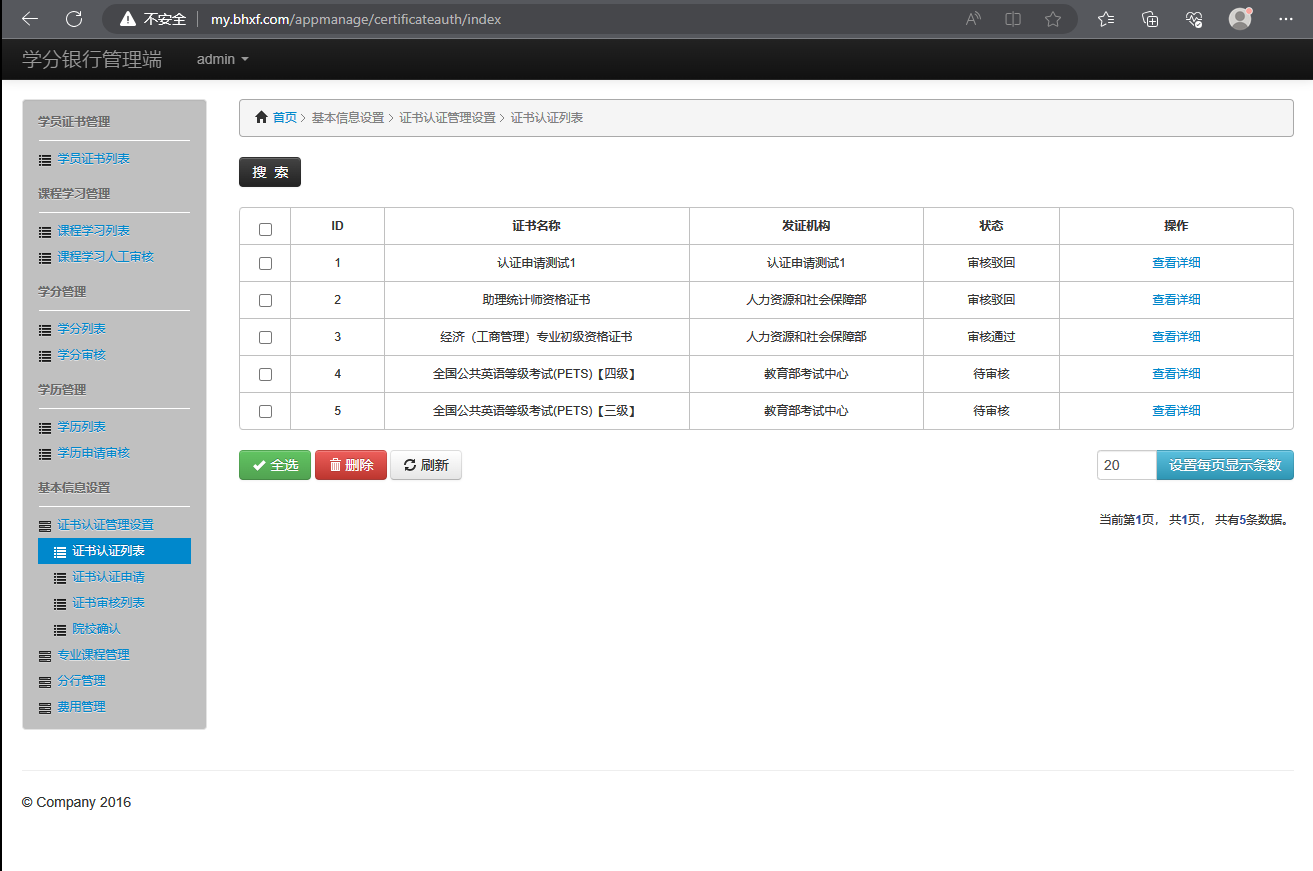Screen dimensions: 1313x871
Task: Check the row for 助理统计师资格证书
Action: point(265,301)
